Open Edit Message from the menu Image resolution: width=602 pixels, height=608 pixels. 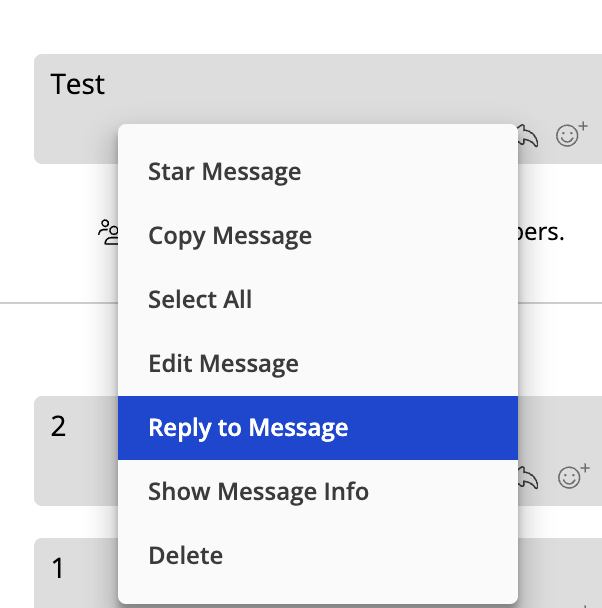[318, 363]
